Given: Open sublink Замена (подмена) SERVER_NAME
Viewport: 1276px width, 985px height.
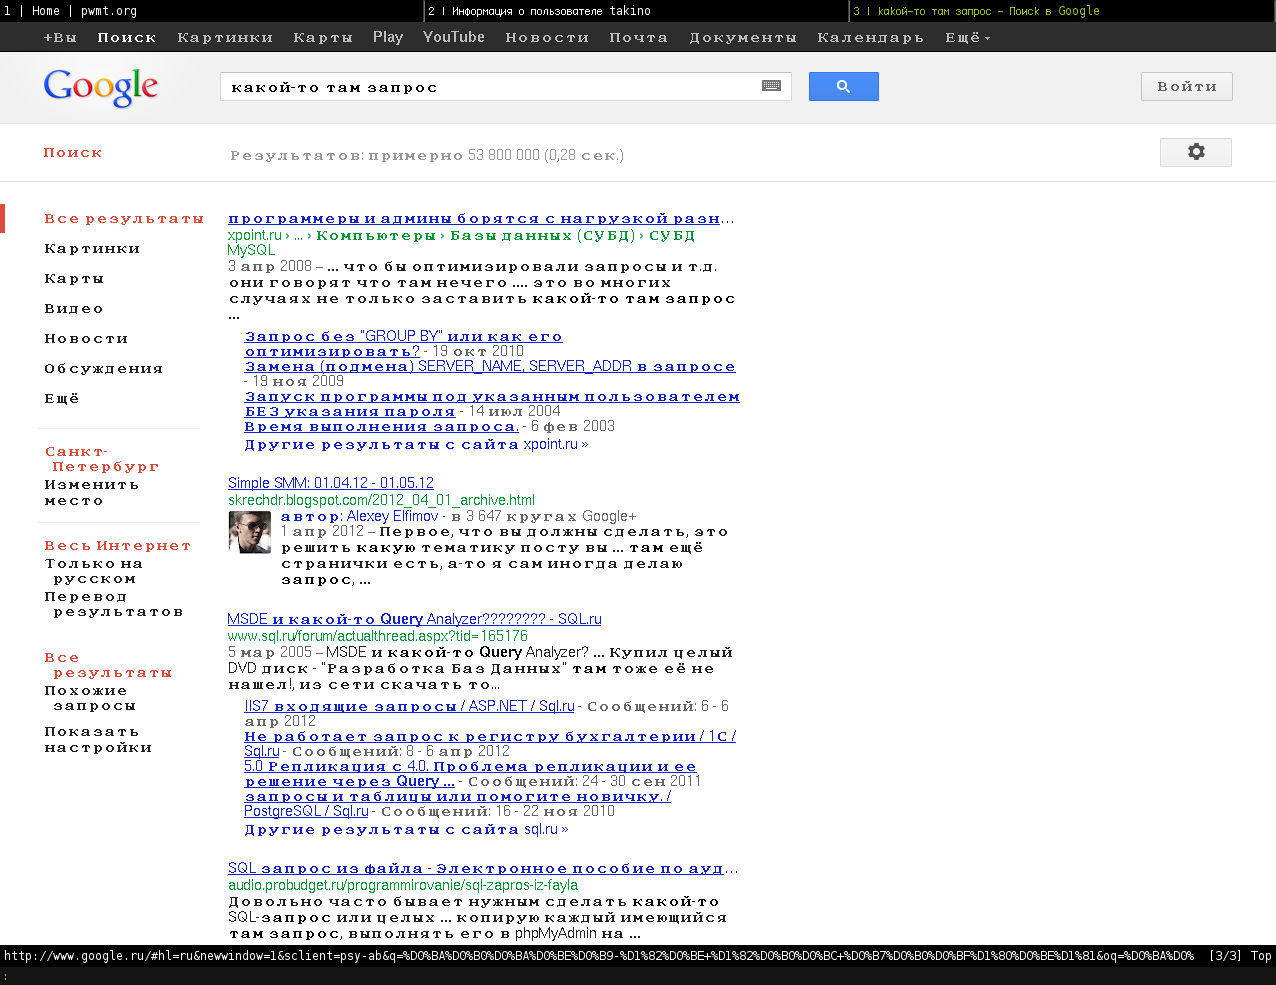Looking at the screenshot, I should [490, 367].
